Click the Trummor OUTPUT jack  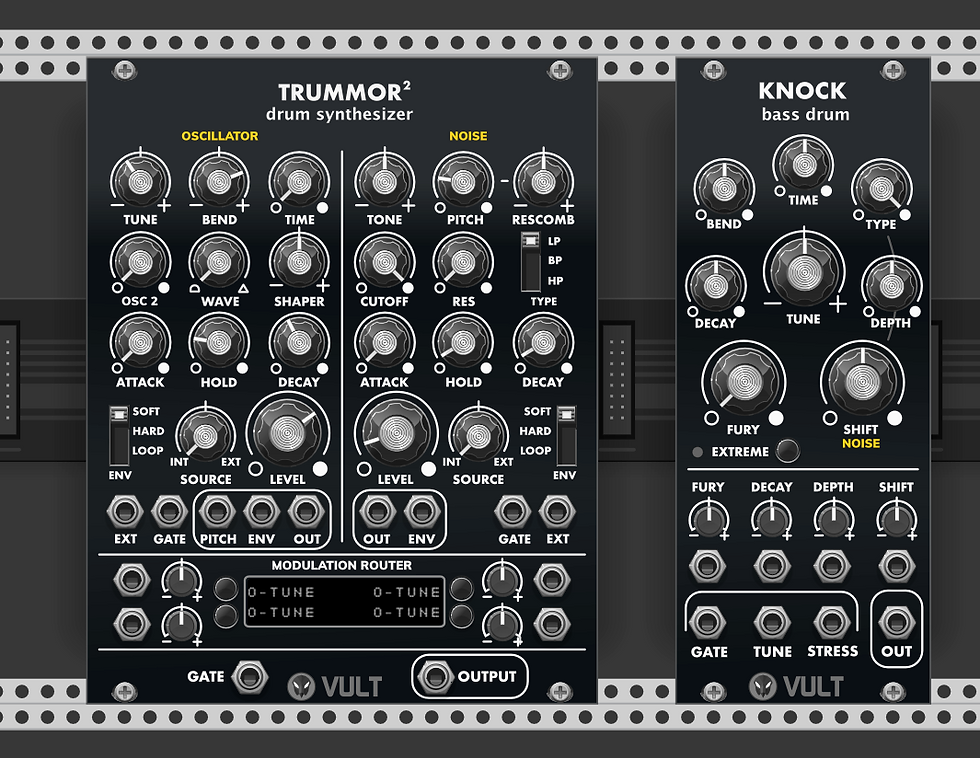(x=436, y=677)
